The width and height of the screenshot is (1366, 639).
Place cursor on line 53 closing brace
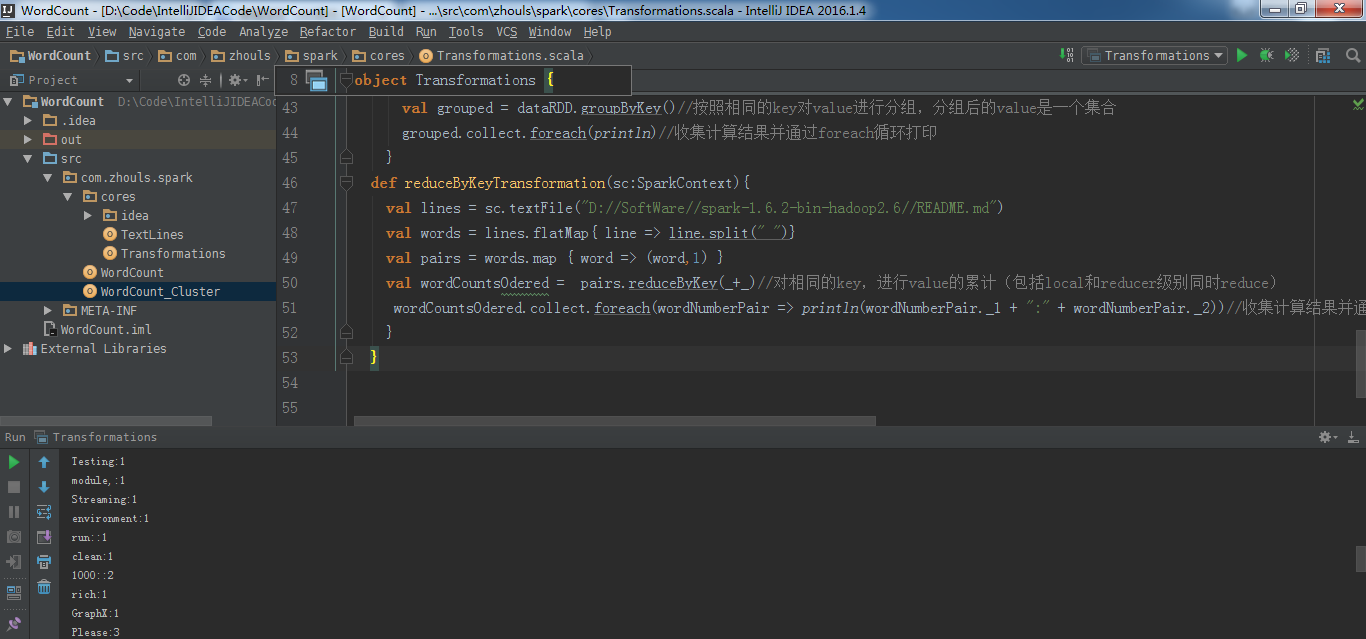point(374,358)
